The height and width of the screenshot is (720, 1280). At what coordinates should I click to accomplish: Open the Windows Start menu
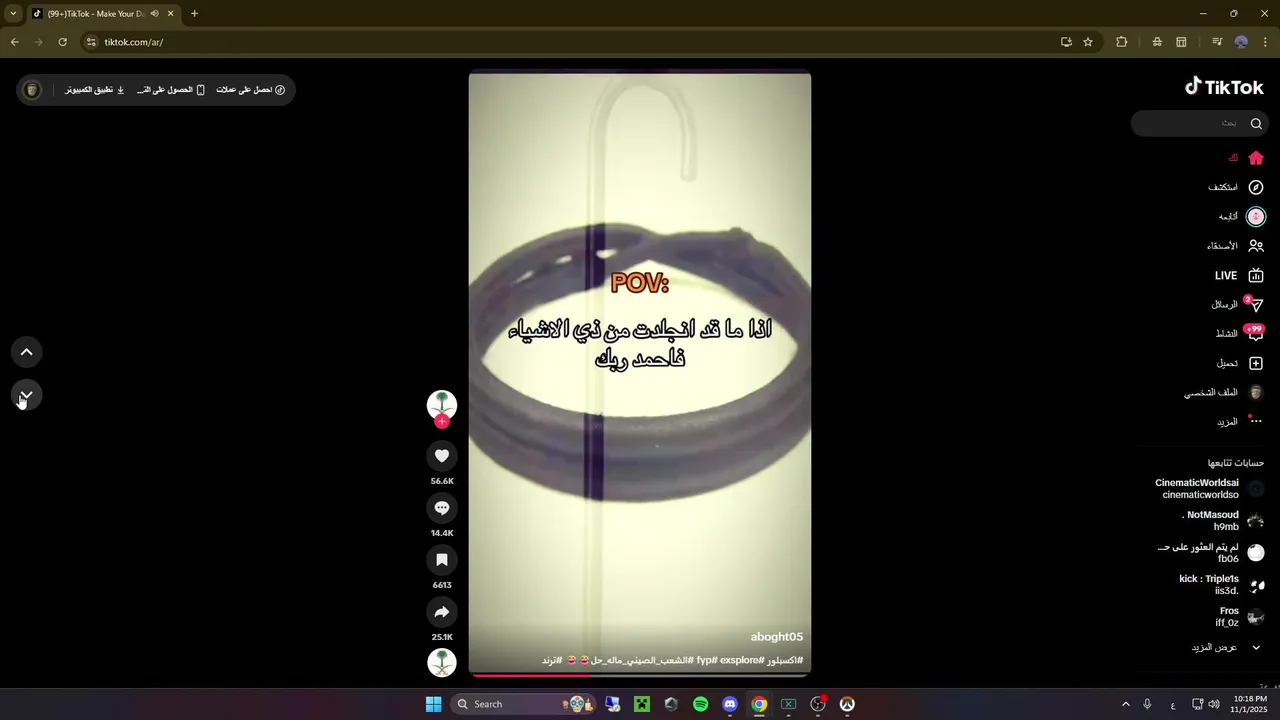(433, 704)
